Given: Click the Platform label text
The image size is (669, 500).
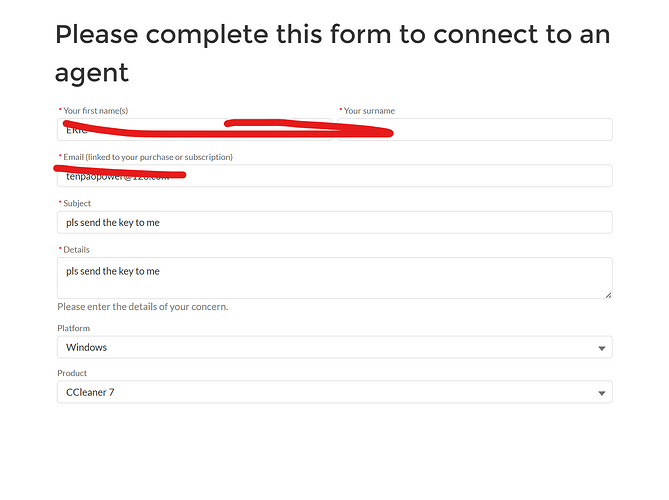Looking at the screenshot, I should tap(74, 328).
